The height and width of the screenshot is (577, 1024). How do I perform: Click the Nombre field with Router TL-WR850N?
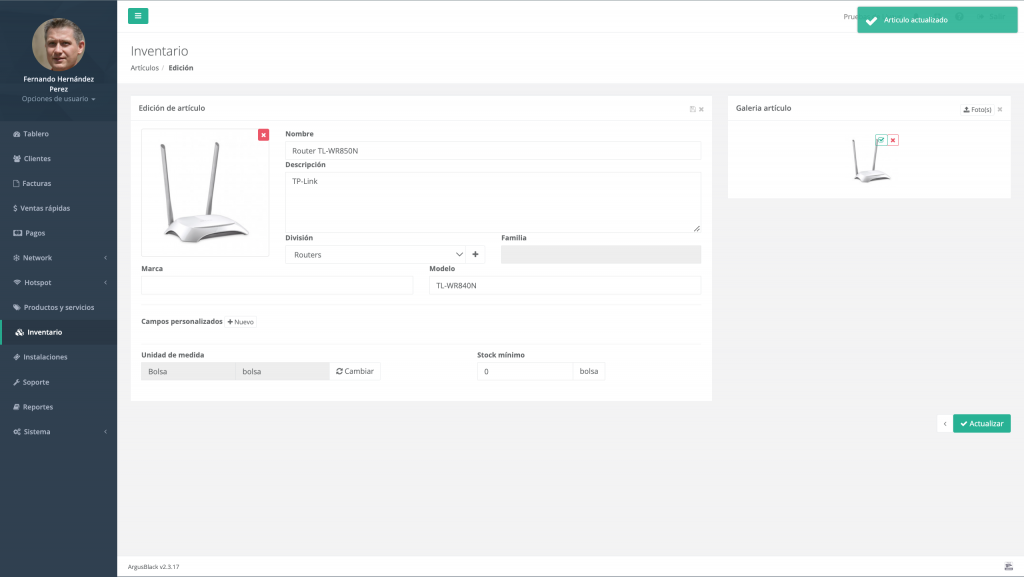(493, 151)
